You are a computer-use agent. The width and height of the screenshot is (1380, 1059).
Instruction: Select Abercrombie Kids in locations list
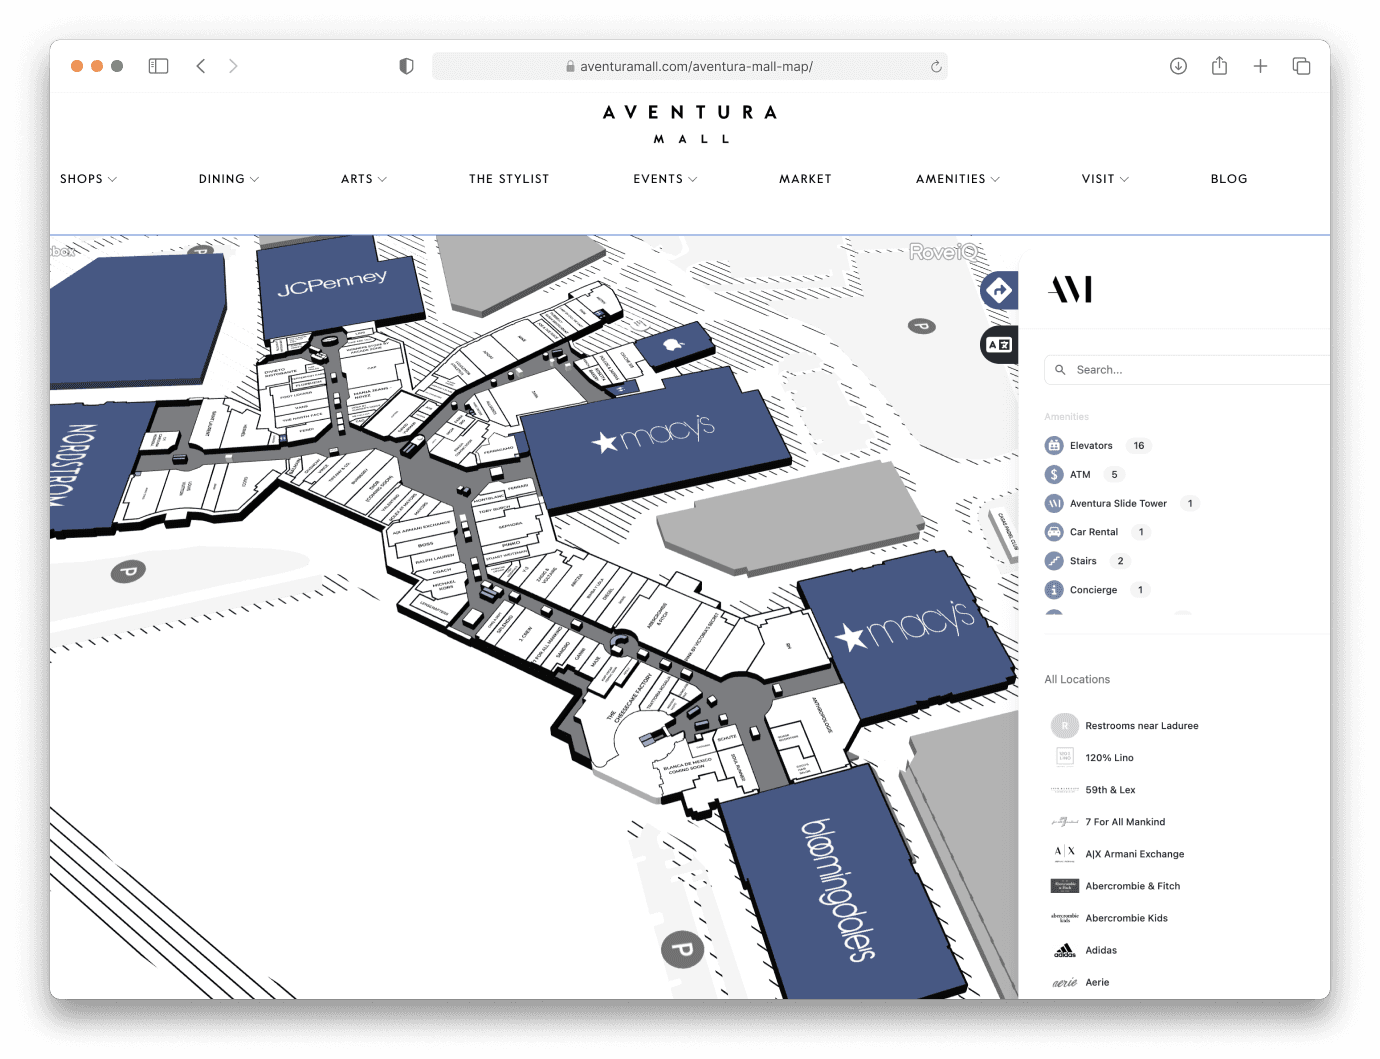1126,918
